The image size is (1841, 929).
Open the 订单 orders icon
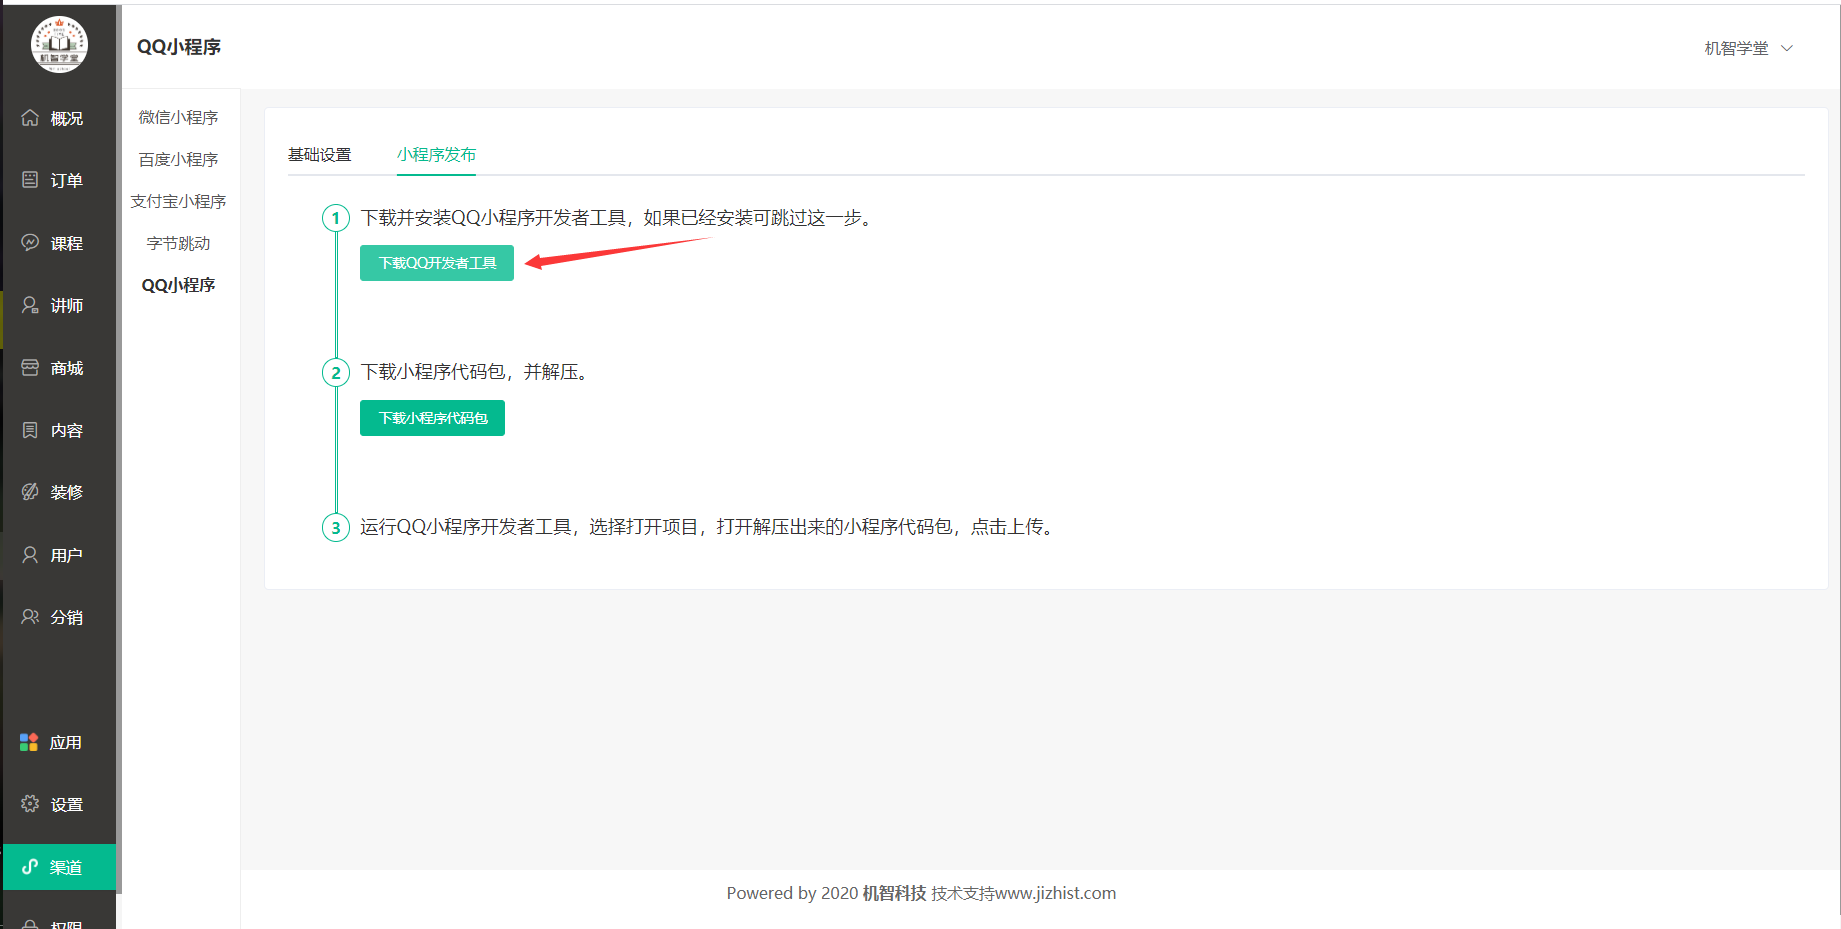coord(30,180)
